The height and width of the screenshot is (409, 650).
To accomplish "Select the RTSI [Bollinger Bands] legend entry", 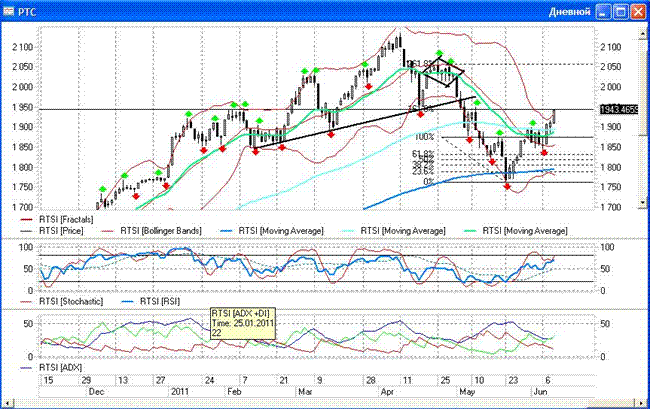I will point(152,231).
